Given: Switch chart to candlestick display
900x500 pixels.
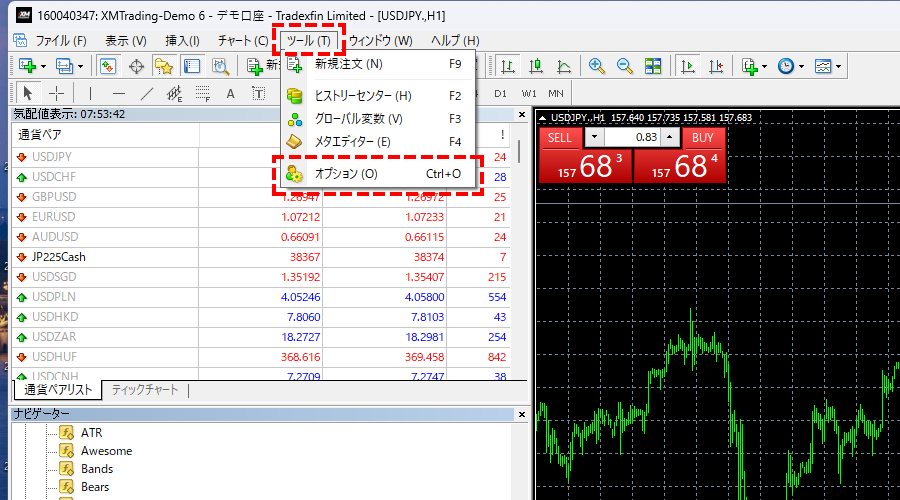Looking at the screenshot, I should 537,66.
